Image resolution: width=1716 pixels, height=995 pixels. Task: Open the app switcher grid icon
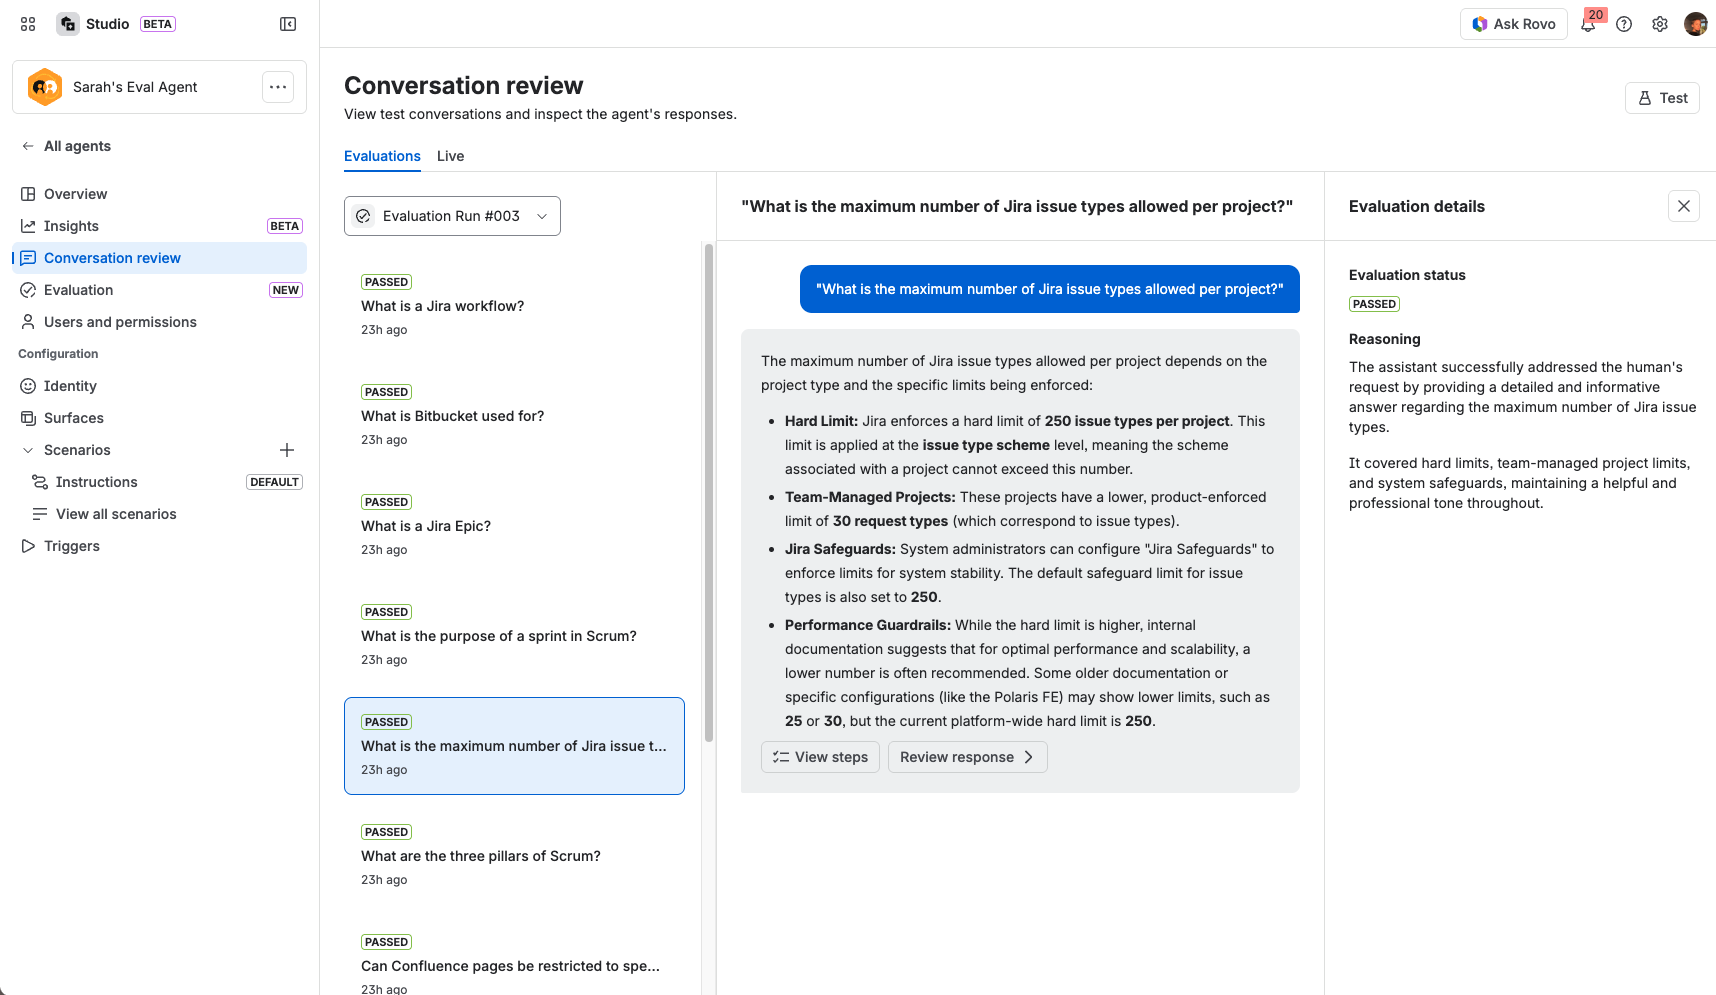click(x=28, y=24)
